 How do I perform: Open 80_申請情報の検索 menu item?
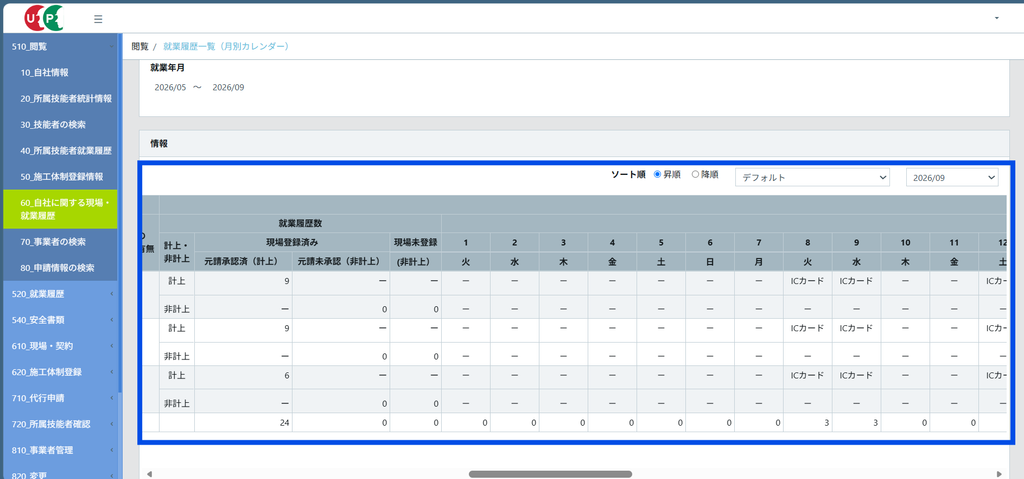59,268
